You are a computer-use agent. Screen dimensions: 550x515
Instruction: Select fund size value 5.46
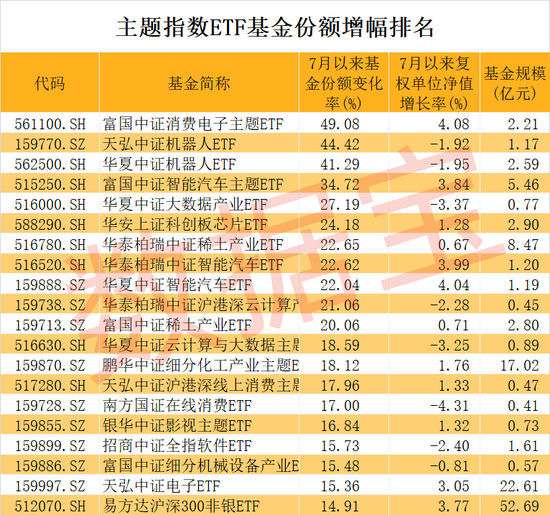(523, 184)
